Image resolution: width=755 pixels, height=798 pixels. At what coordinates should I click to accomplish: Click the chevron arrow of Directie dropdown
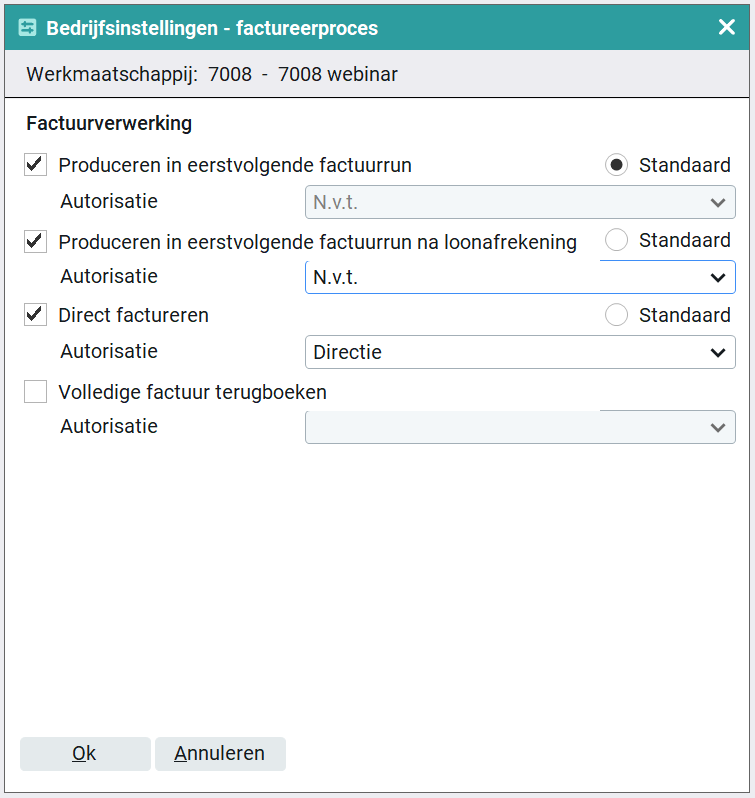[718, 352]
